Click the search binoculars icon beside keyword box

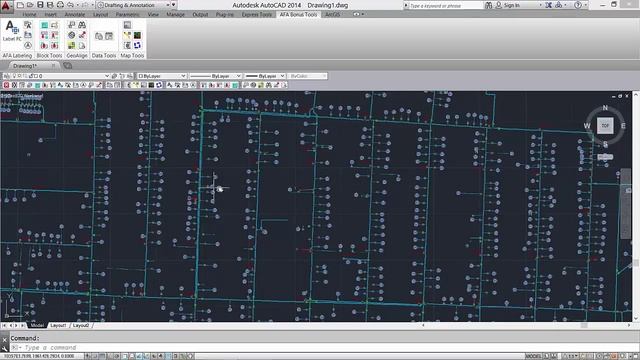point(489,5)
